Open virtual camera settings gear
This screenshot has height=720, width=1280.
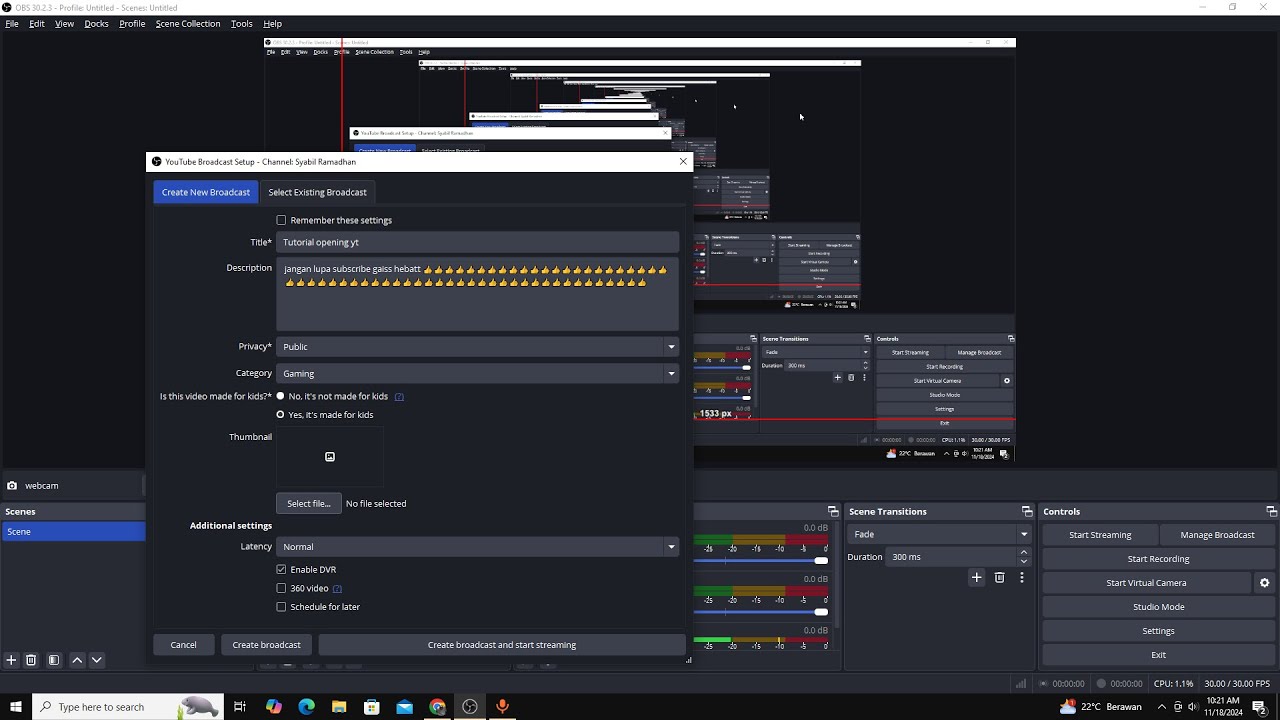point(1264,583)
